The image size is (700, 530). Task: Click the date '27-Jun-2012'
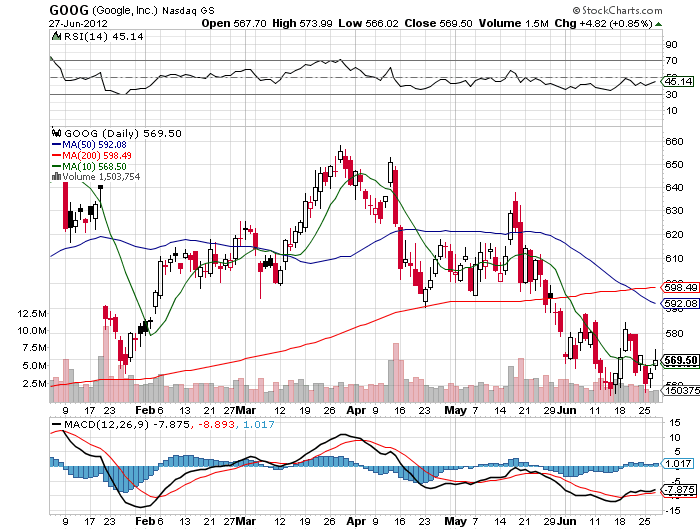(x=78, y=23)
